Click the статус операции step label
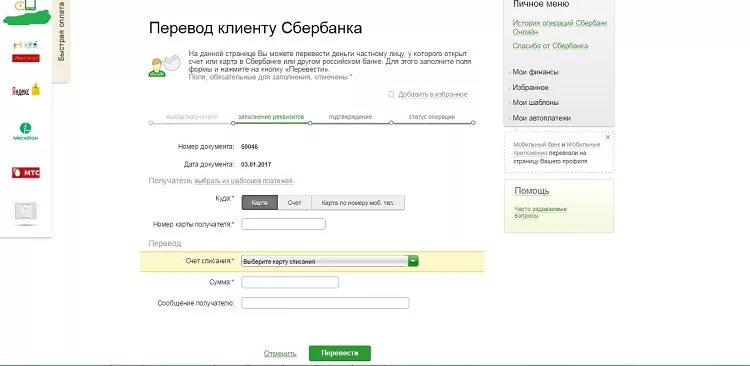The height and width of the screenshot is (366, 750). click(x=432, y=117)
